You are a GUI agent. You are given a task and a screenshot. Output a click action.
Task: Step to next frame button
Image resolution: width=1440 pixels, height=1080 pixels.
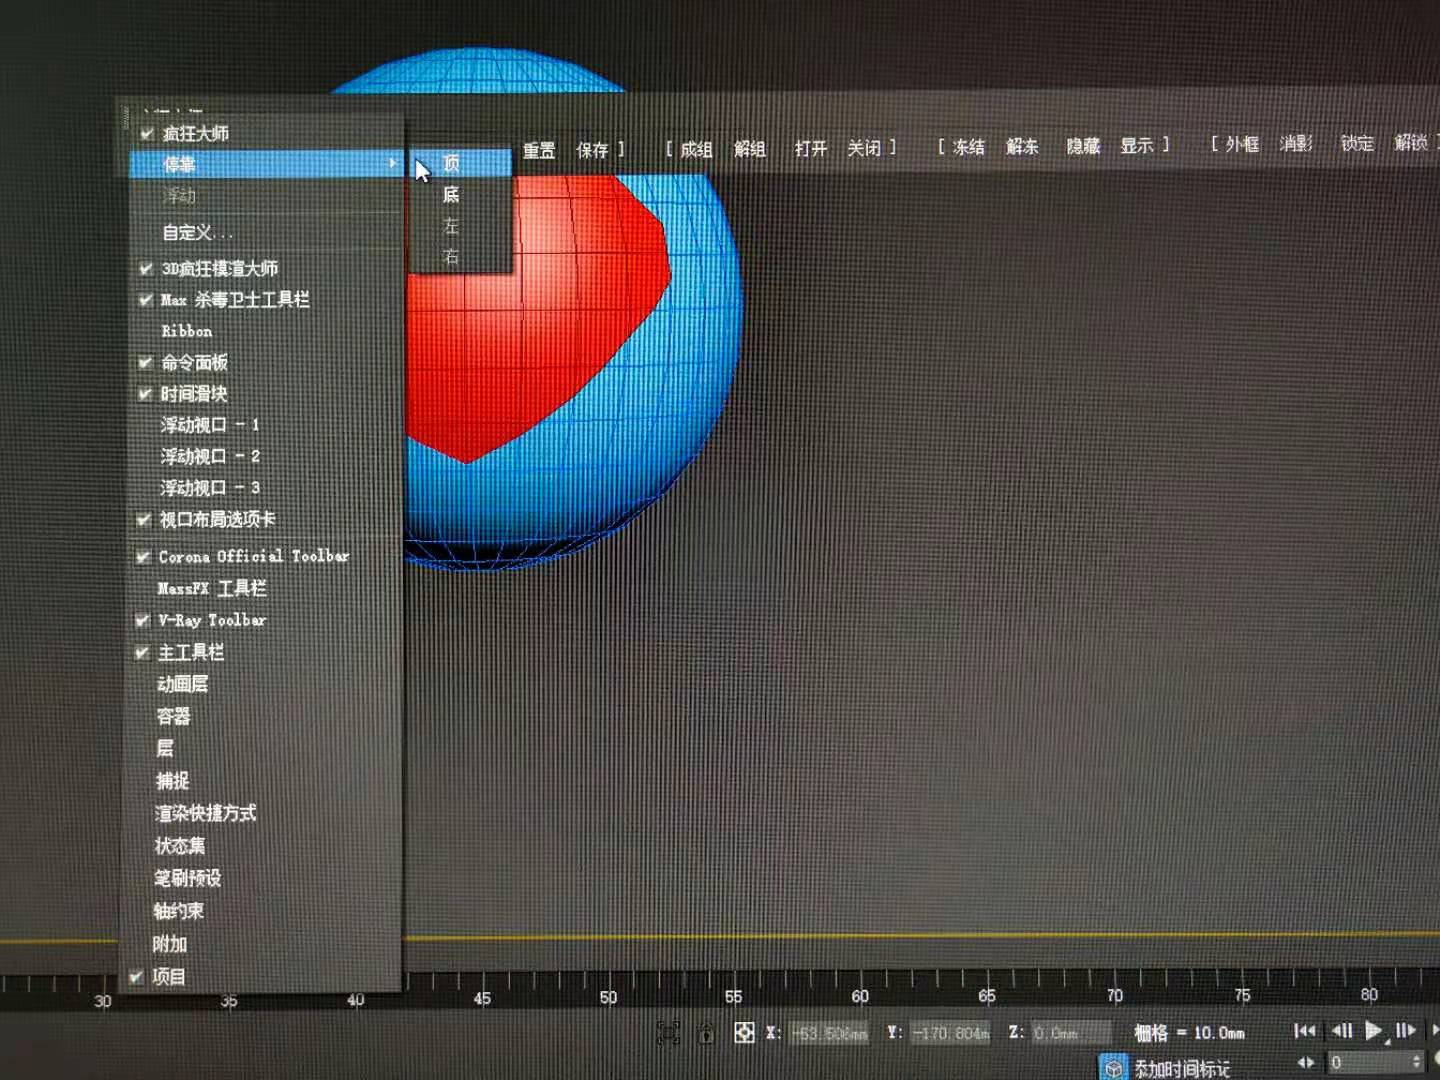coord(1406,1030)
